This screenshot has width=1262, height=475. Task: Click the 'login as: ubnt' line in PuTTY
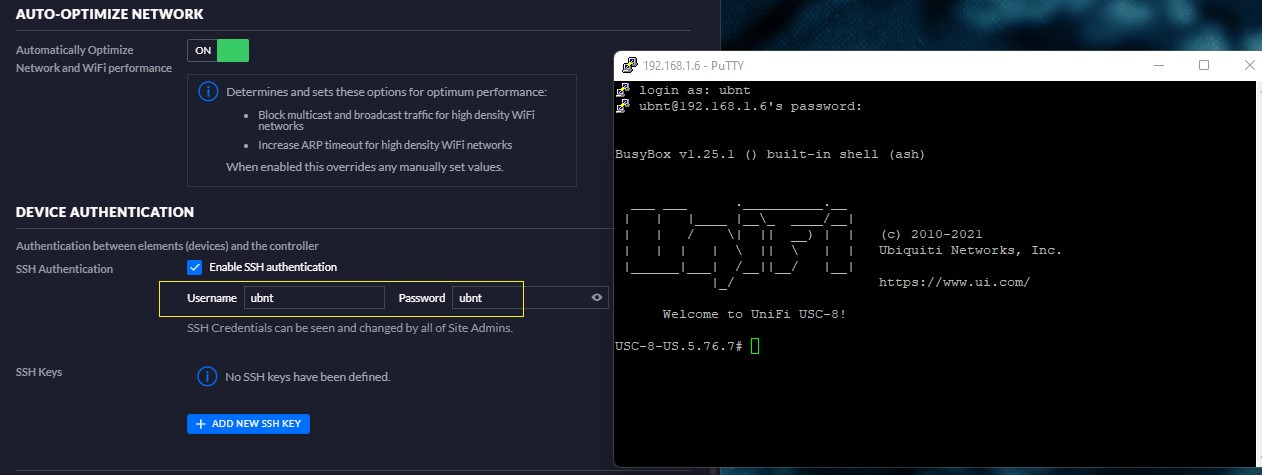click(694, 90)
